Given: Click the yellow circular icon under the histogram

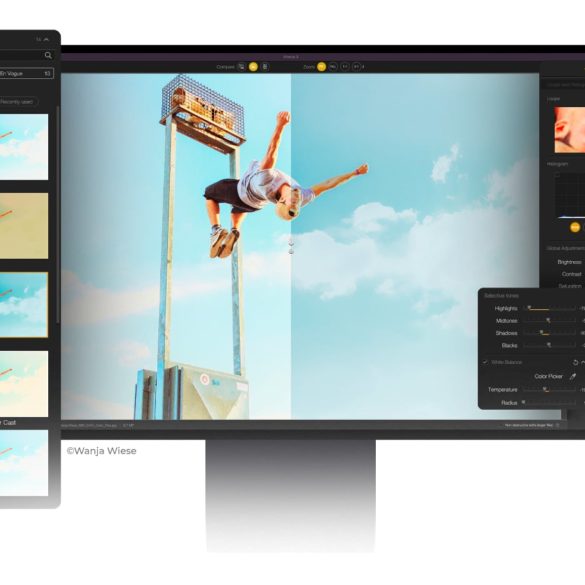Looking at the screenshot, I should pos(575,227).
